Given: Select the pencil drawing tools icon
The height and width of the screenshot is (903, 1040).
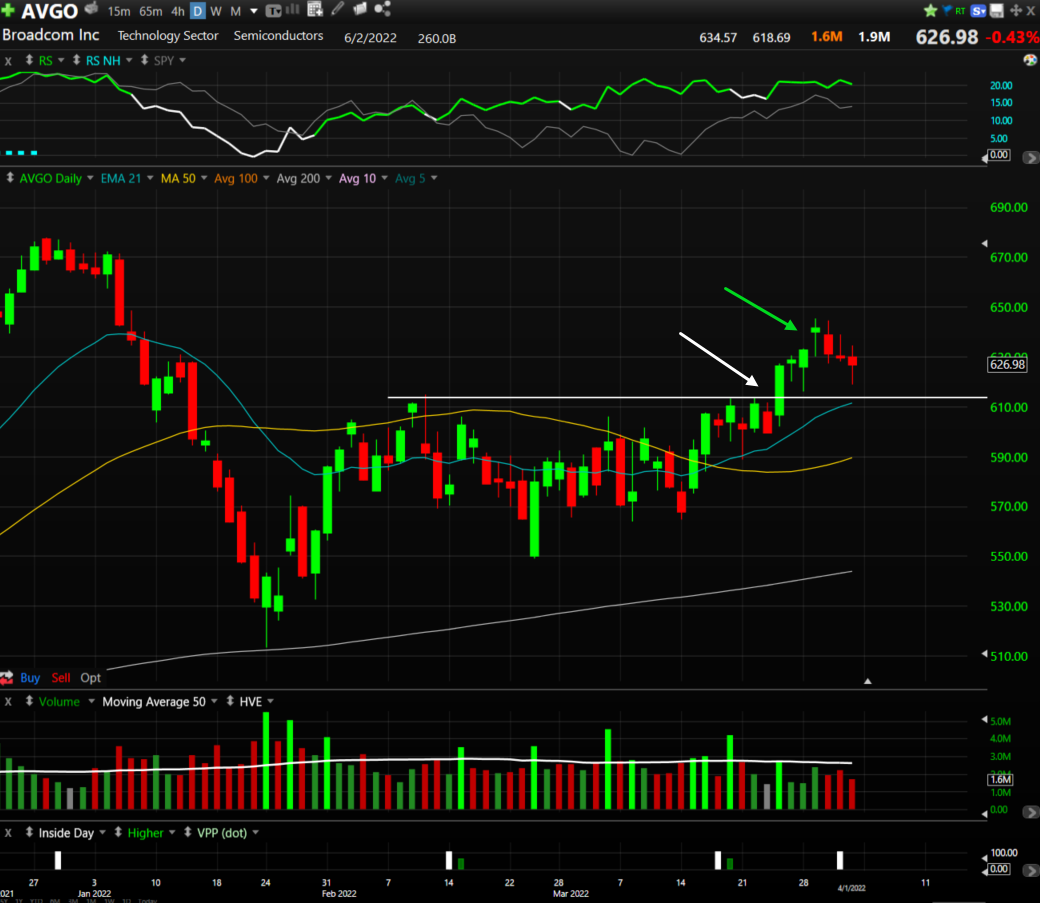Looking at the screenshot, I should (338, 9).
